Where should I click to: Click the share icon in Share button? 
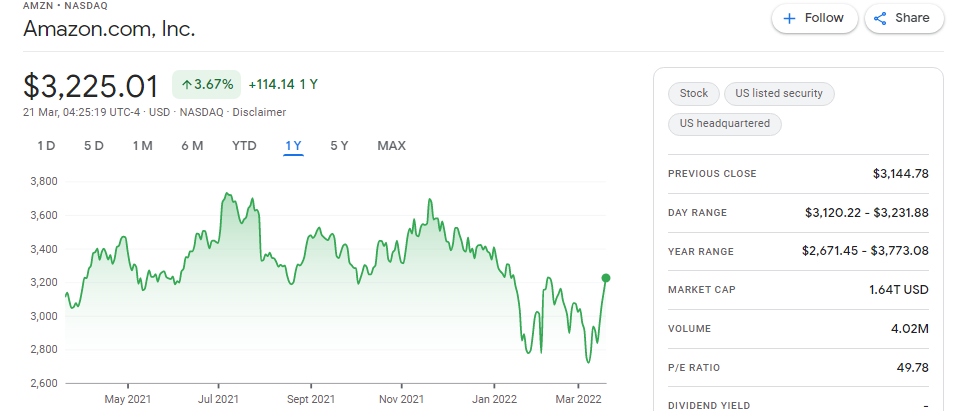coord(880,19)
